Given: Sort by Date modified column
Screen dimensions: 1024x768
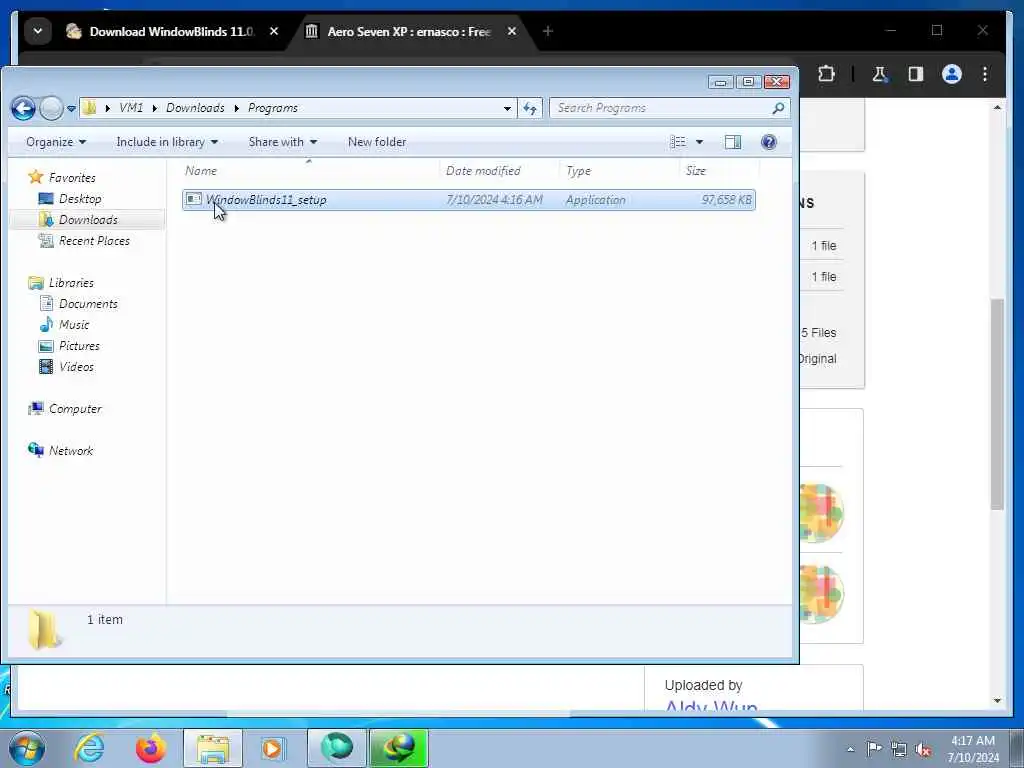Looking at the screenshot, I should [500, 170].
